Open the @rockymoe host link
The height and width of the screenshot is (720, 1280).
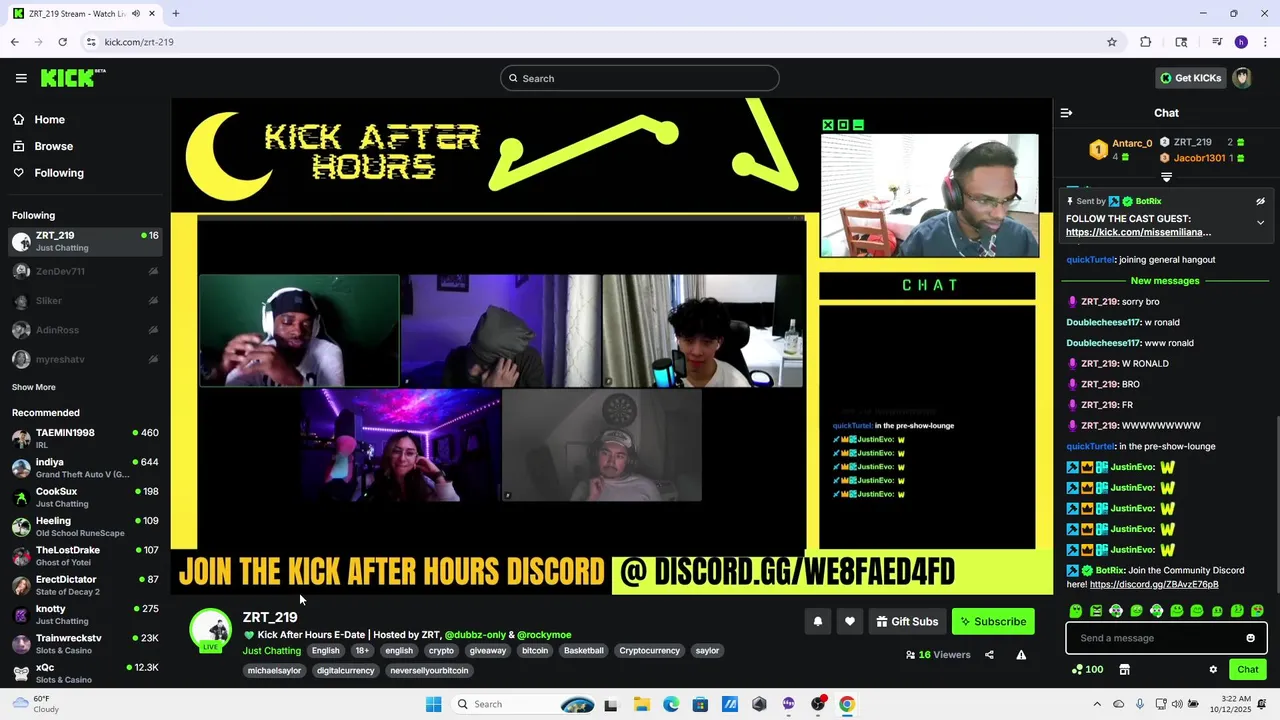[x=544, y=635]
